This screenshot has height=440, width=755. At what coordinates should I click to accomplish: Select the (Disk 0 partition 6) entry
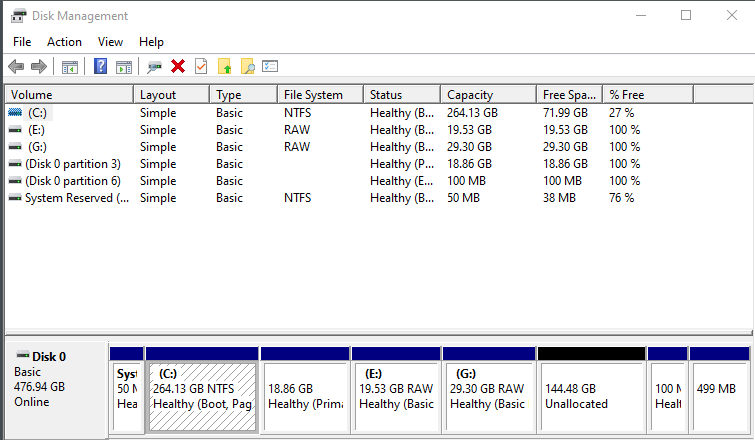click(73, 181)
